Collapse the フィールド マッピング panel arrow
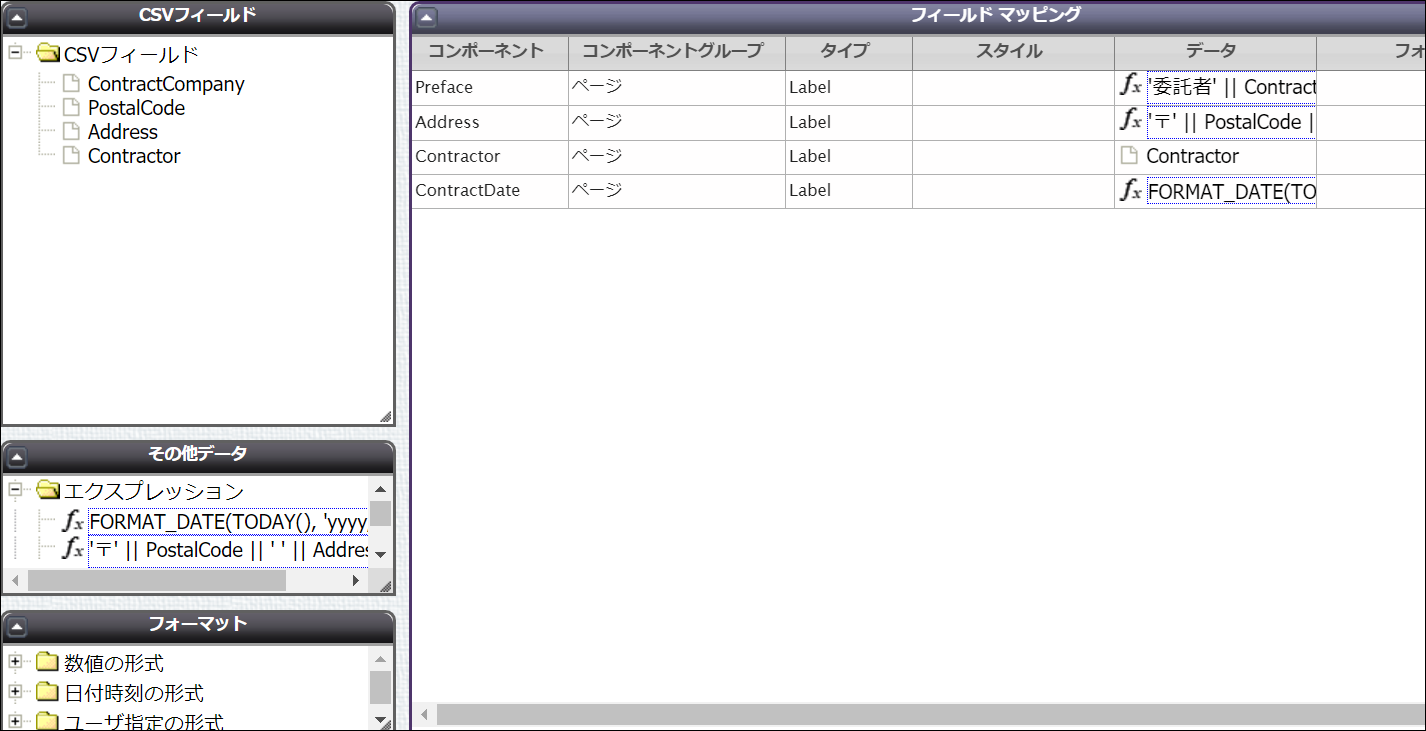The height and width of the screenshot is (731, 1426). 427,17
